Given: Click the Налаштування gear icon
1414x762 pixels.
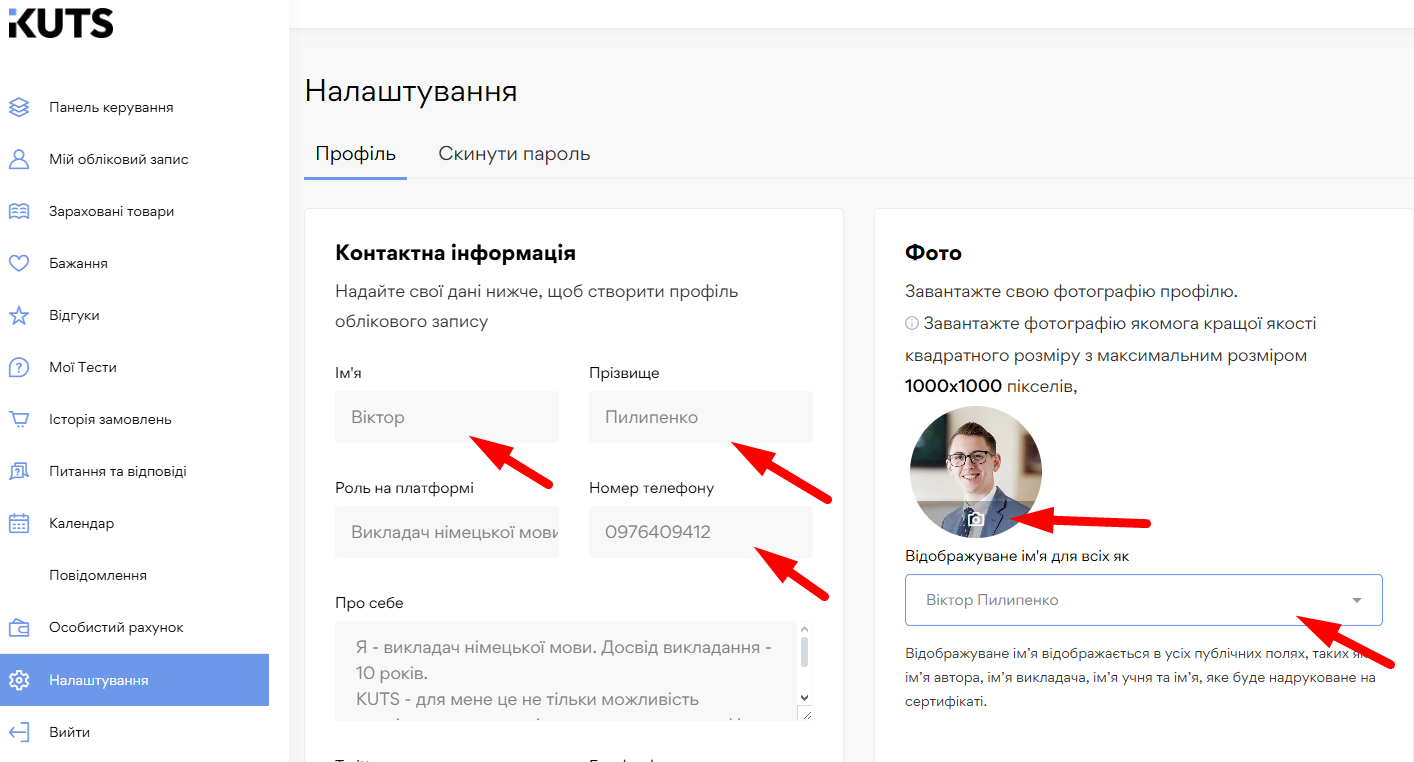Looking at the screenshot, I should click(x=20, y=678).
